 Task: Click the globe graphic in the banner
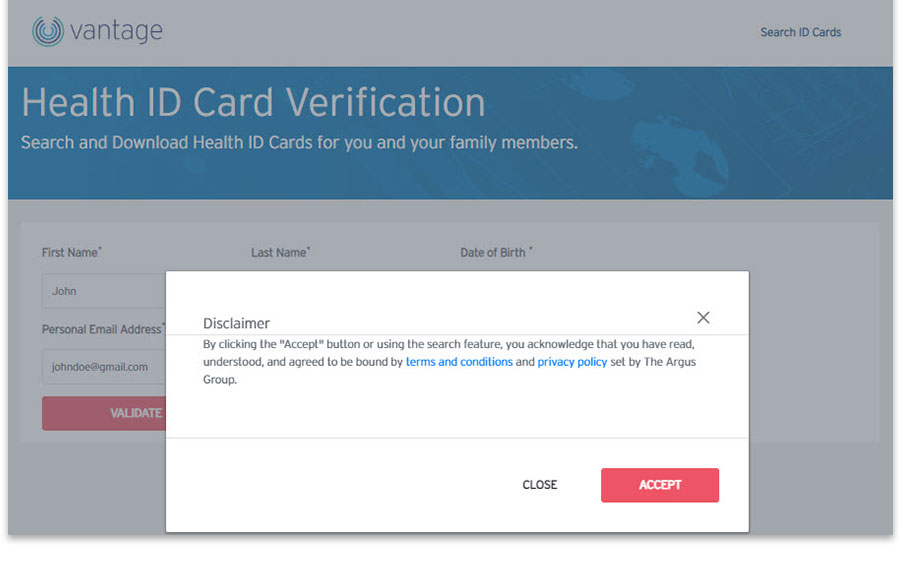(683, 150)
